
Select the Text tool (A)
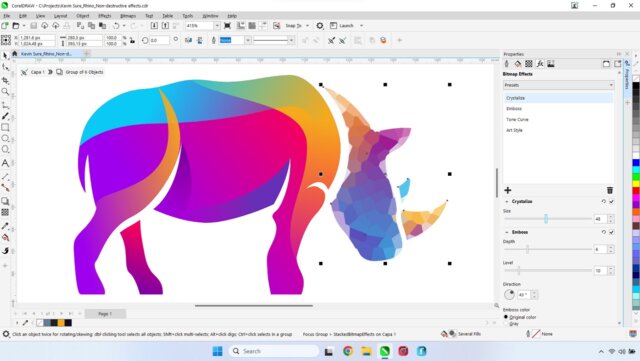(5, 163)
